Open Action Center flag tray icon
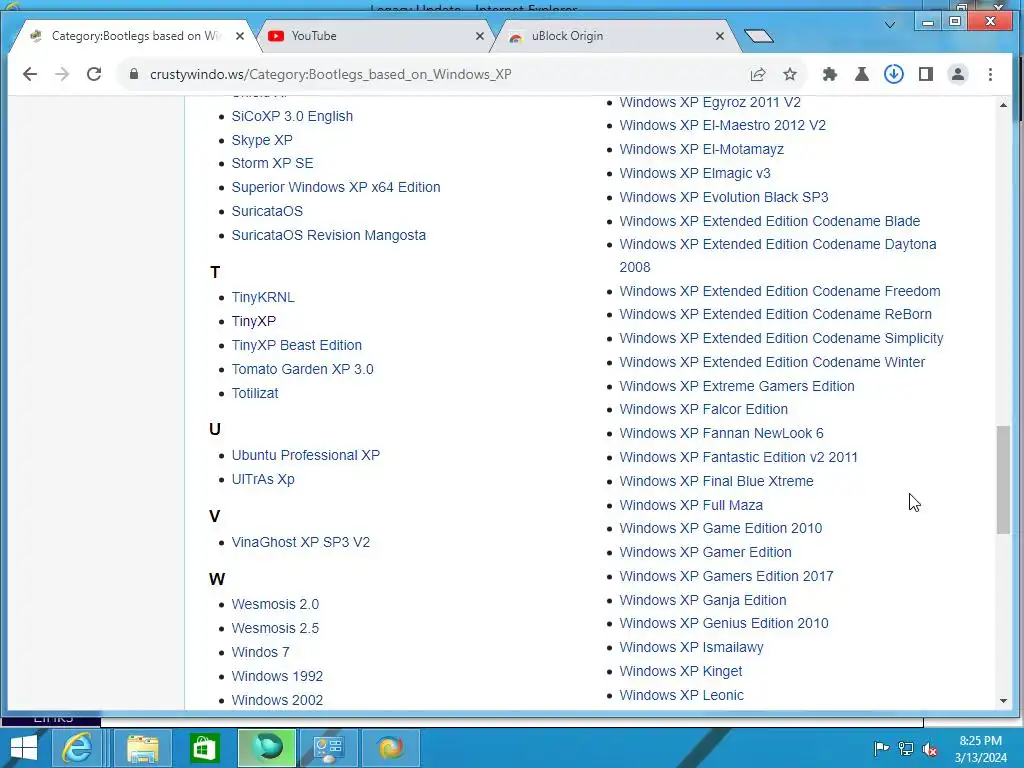Screen dimensions: 1024x768 click(x=881, y=749)
